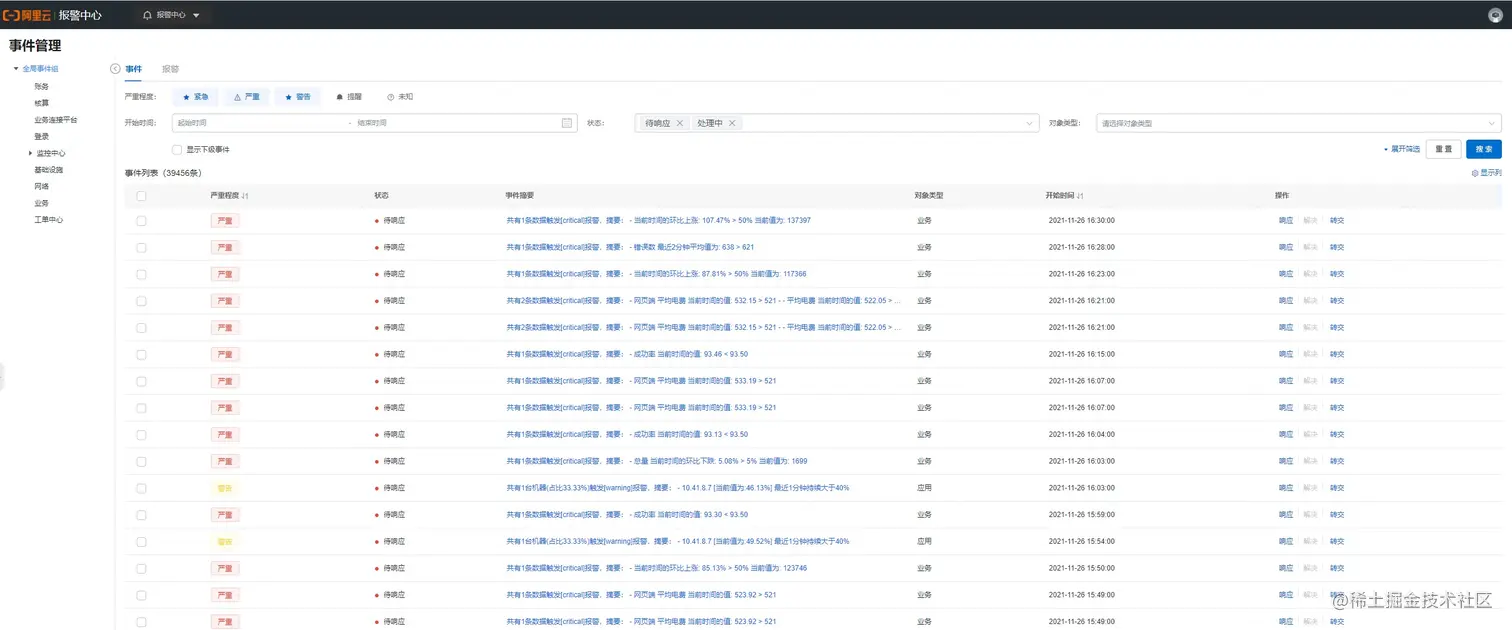1512x630 pixels.
Task: Open the calendar icon in date range
Action: click(x=567, y=123)
